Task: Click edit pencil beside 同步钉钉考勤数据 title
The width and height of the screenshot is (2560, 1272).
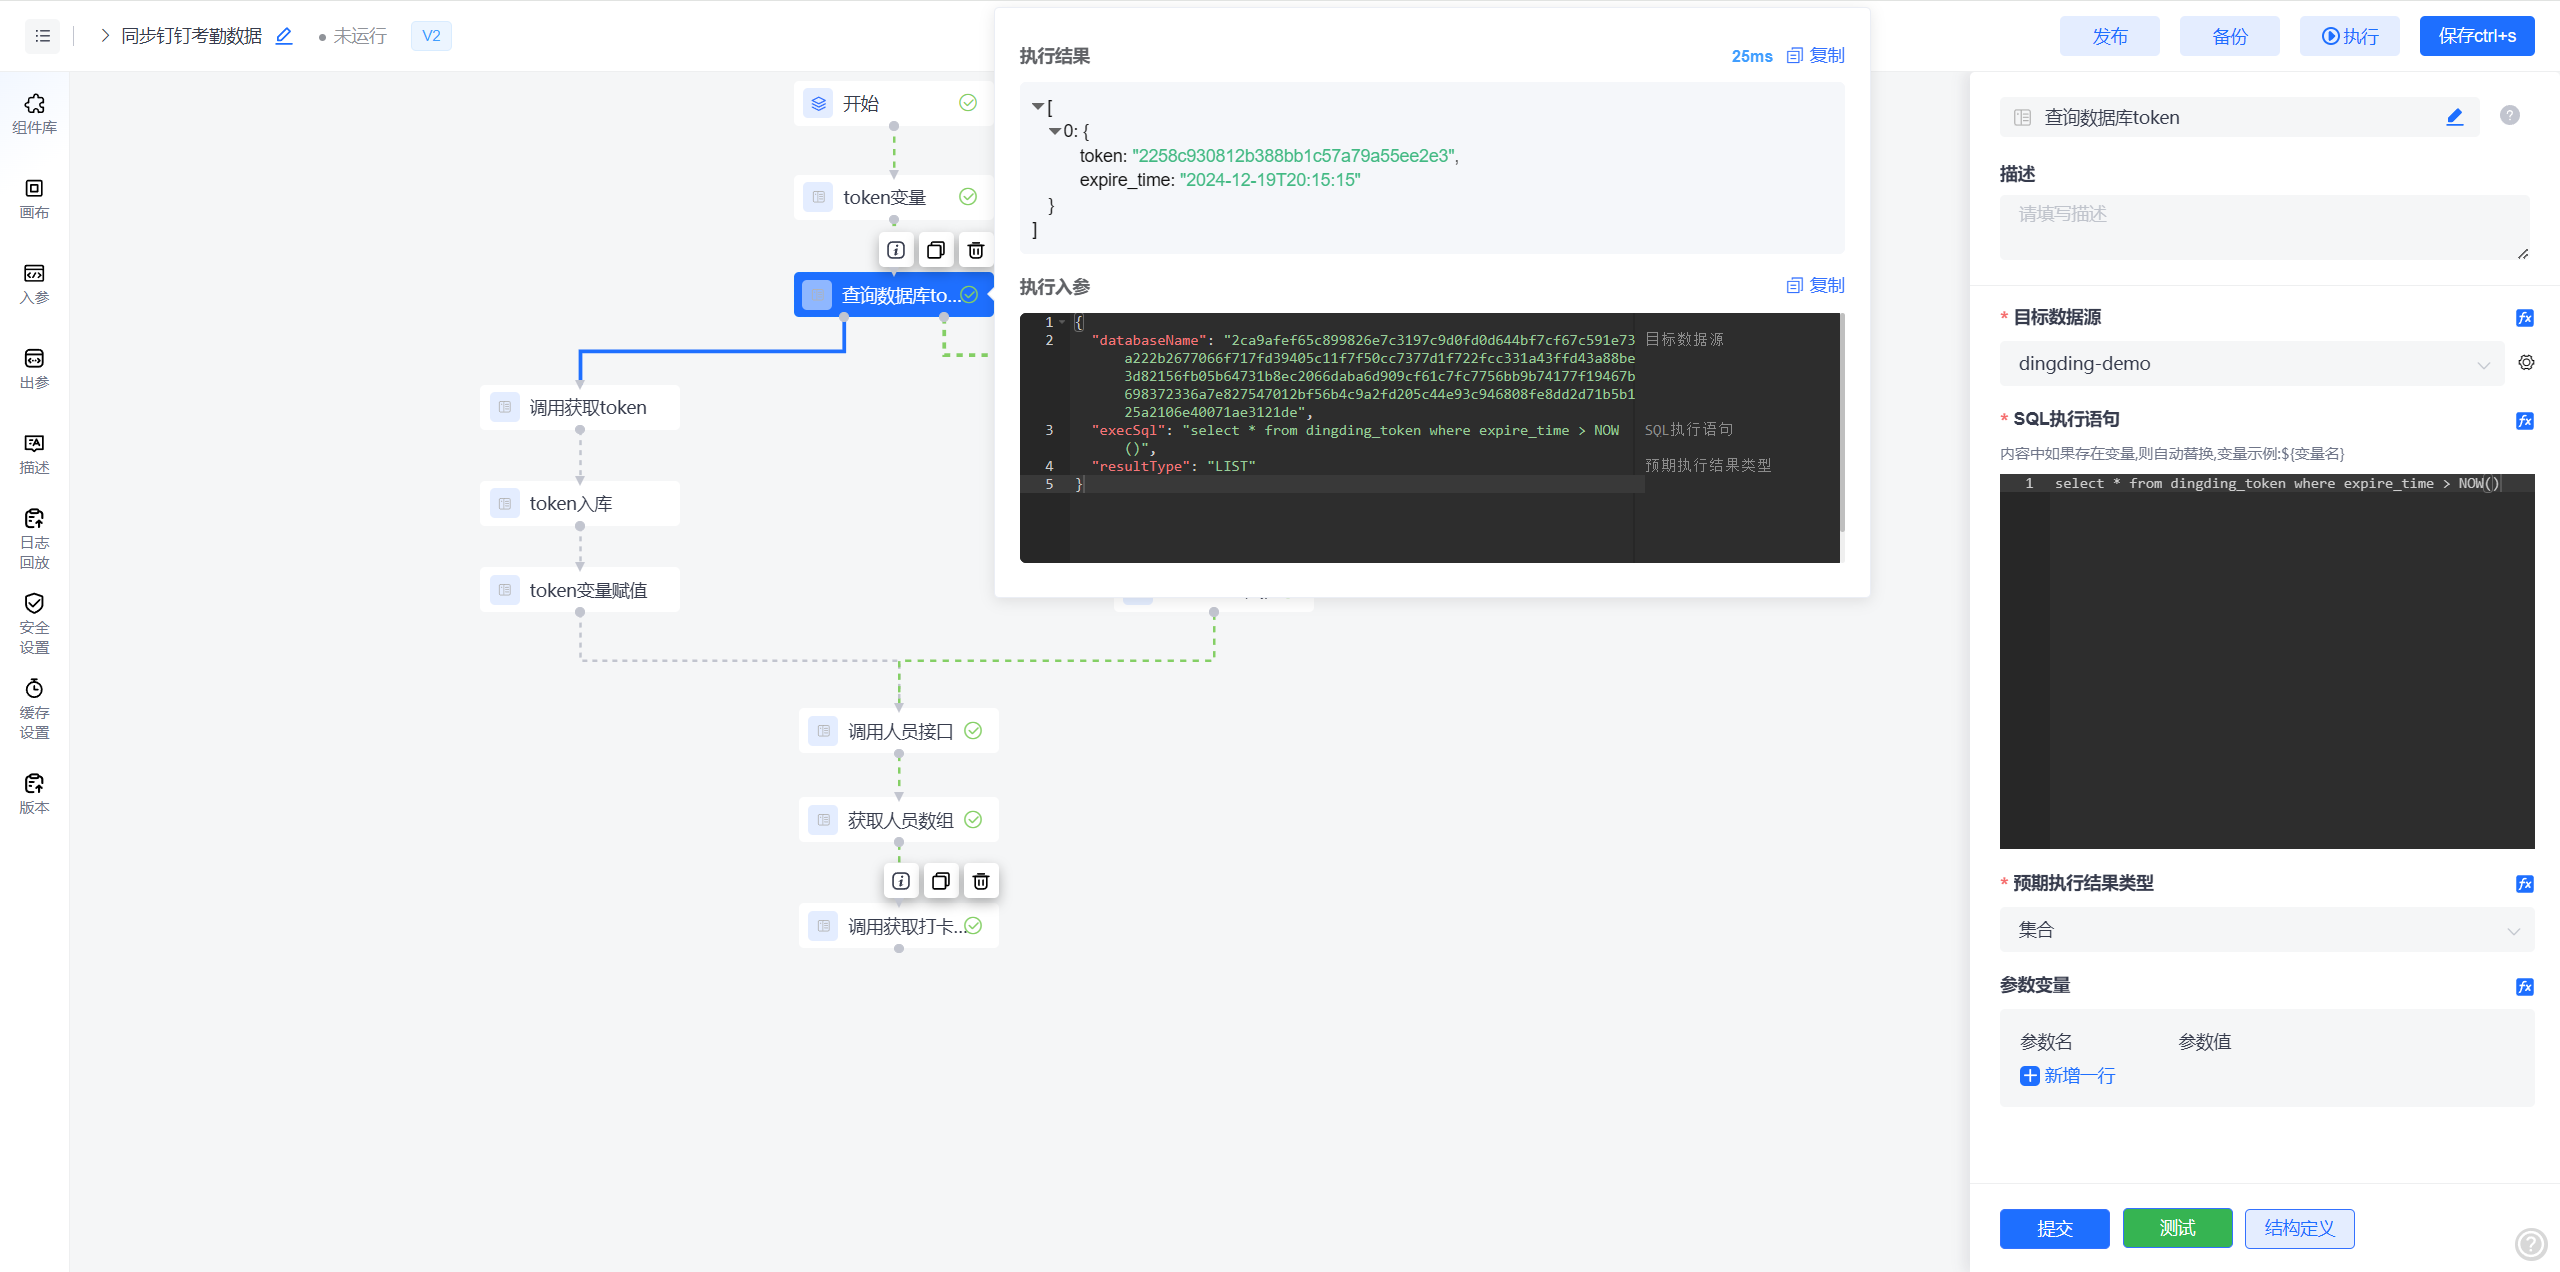Action: 284,36
